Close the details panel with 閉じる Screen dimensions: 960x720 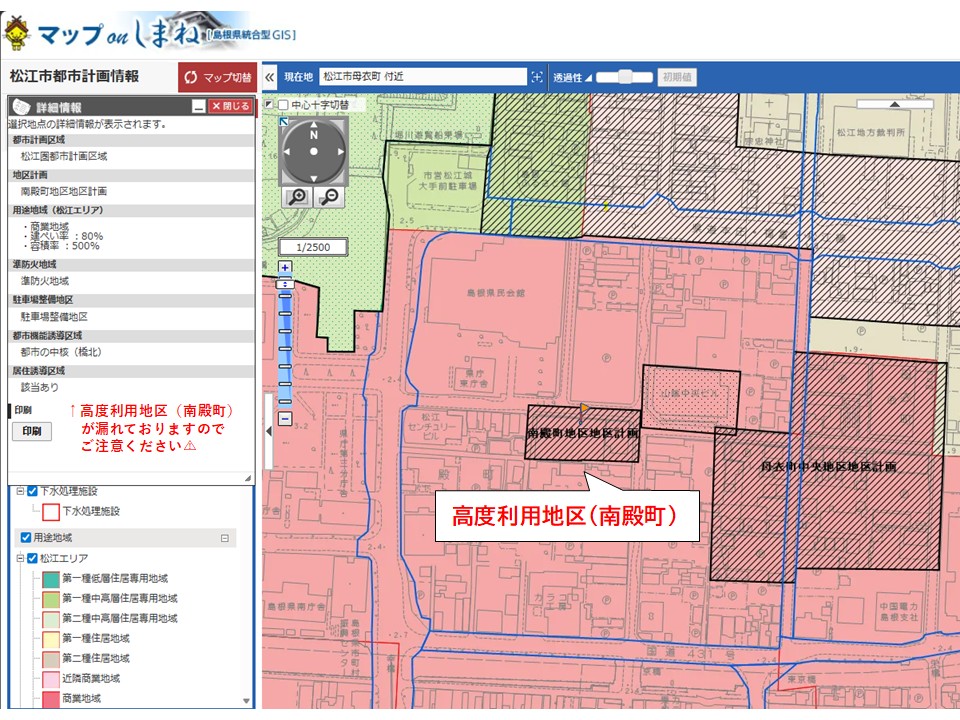(231, 106)
